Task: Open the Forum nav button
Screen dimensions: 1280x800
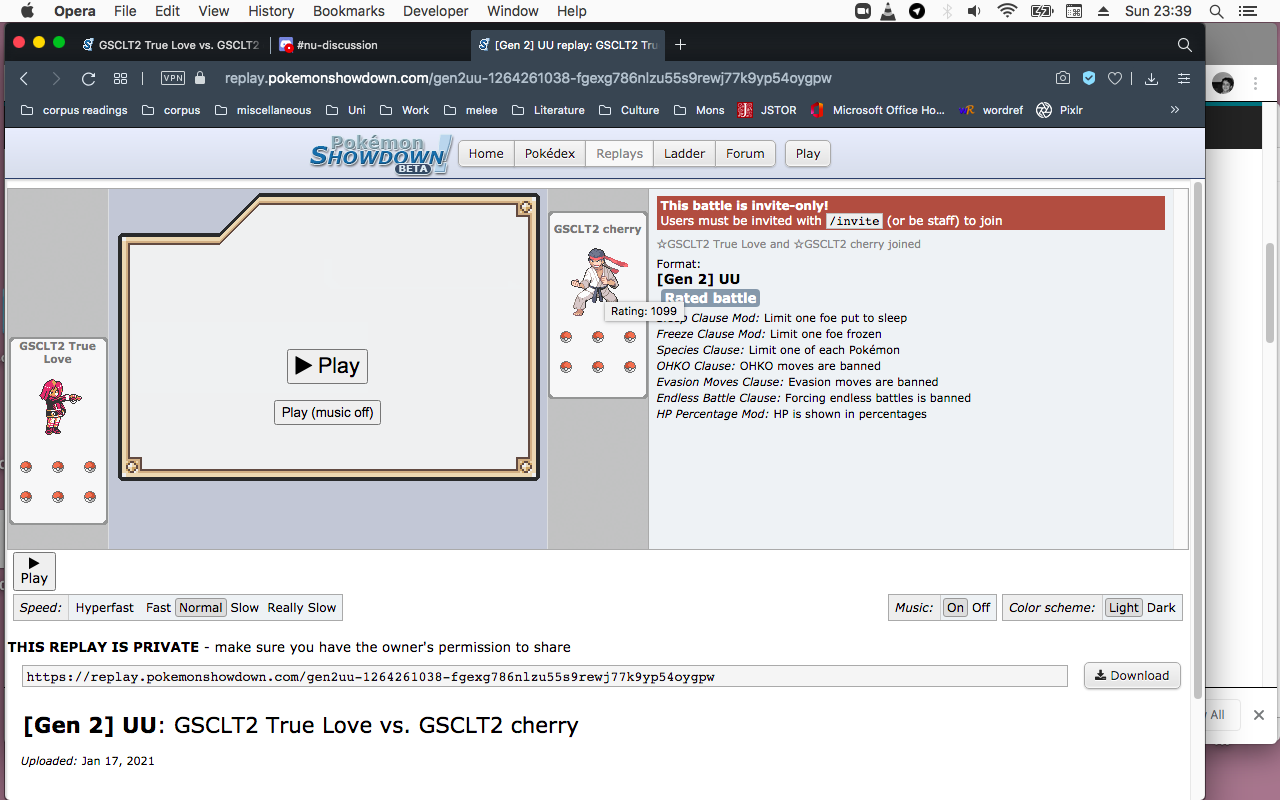Action: 745,153
